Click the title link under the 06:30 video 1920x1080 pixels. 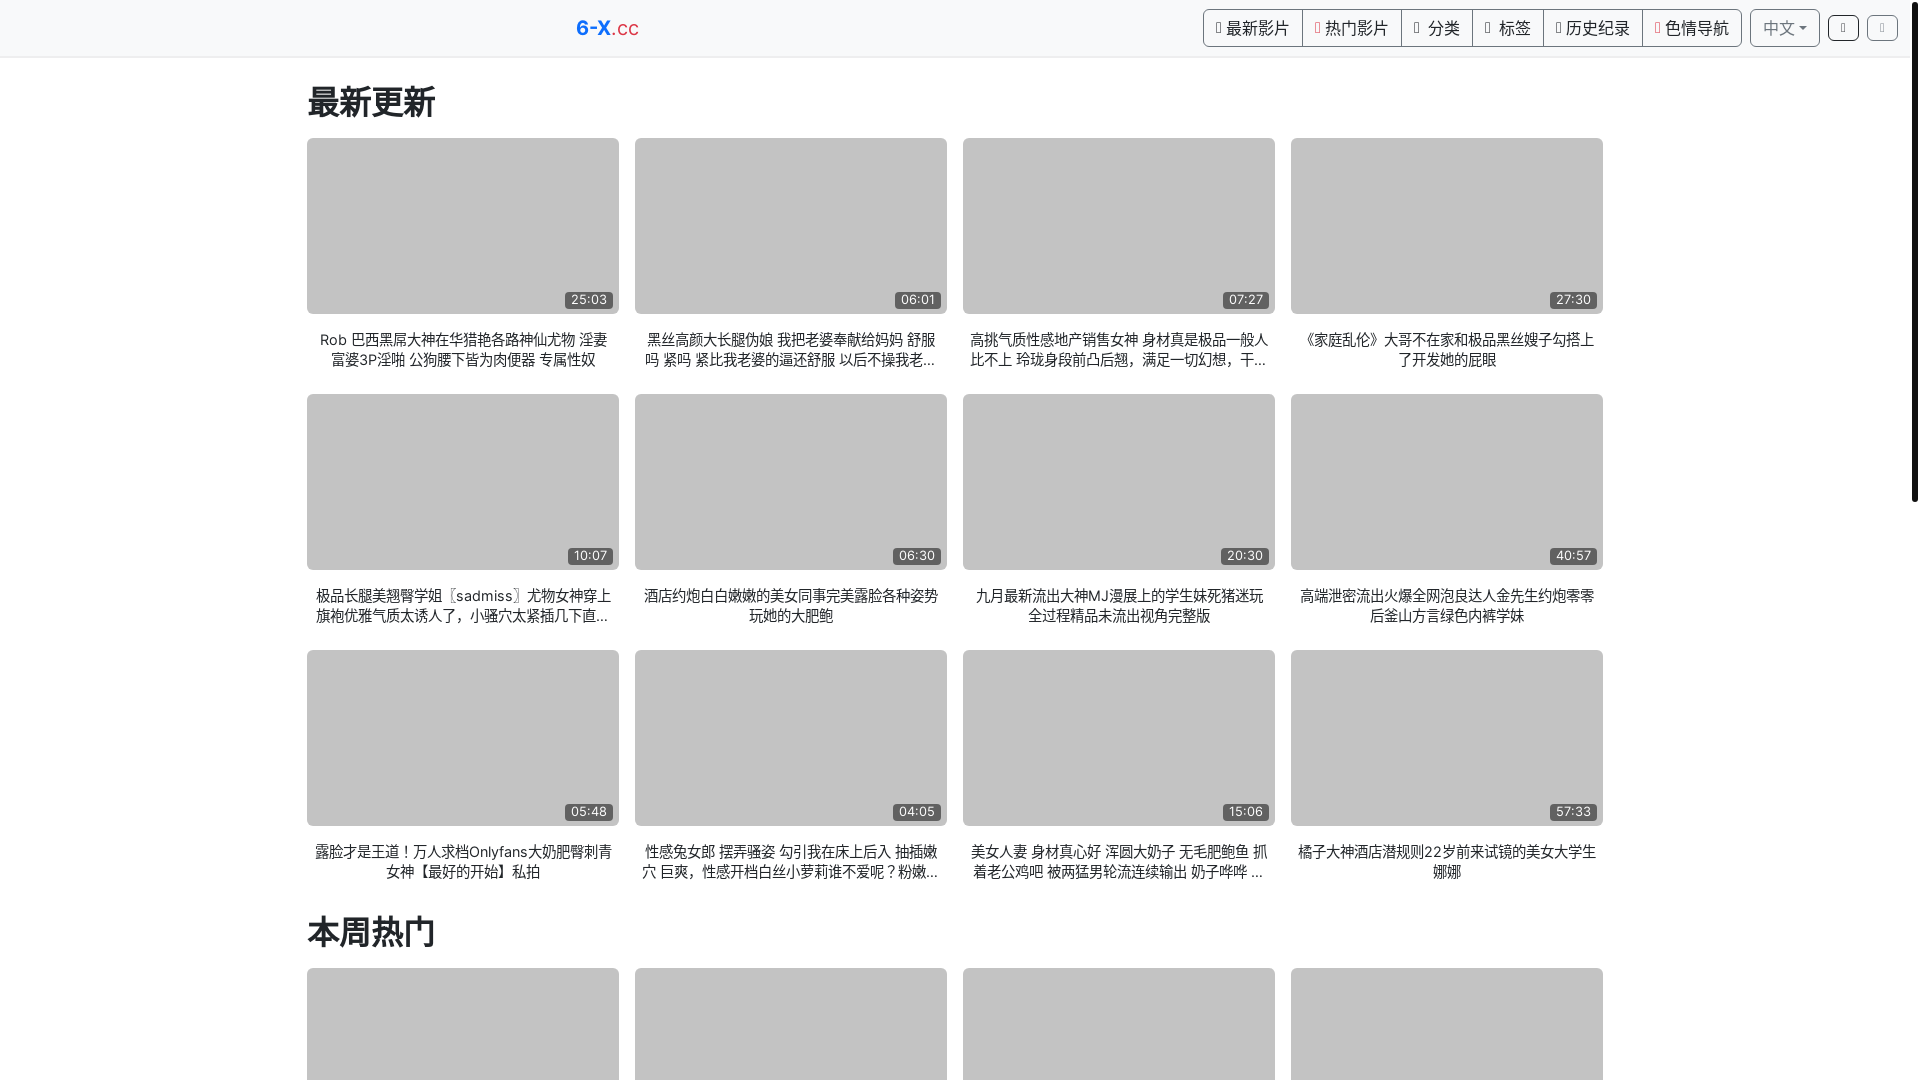791,606
